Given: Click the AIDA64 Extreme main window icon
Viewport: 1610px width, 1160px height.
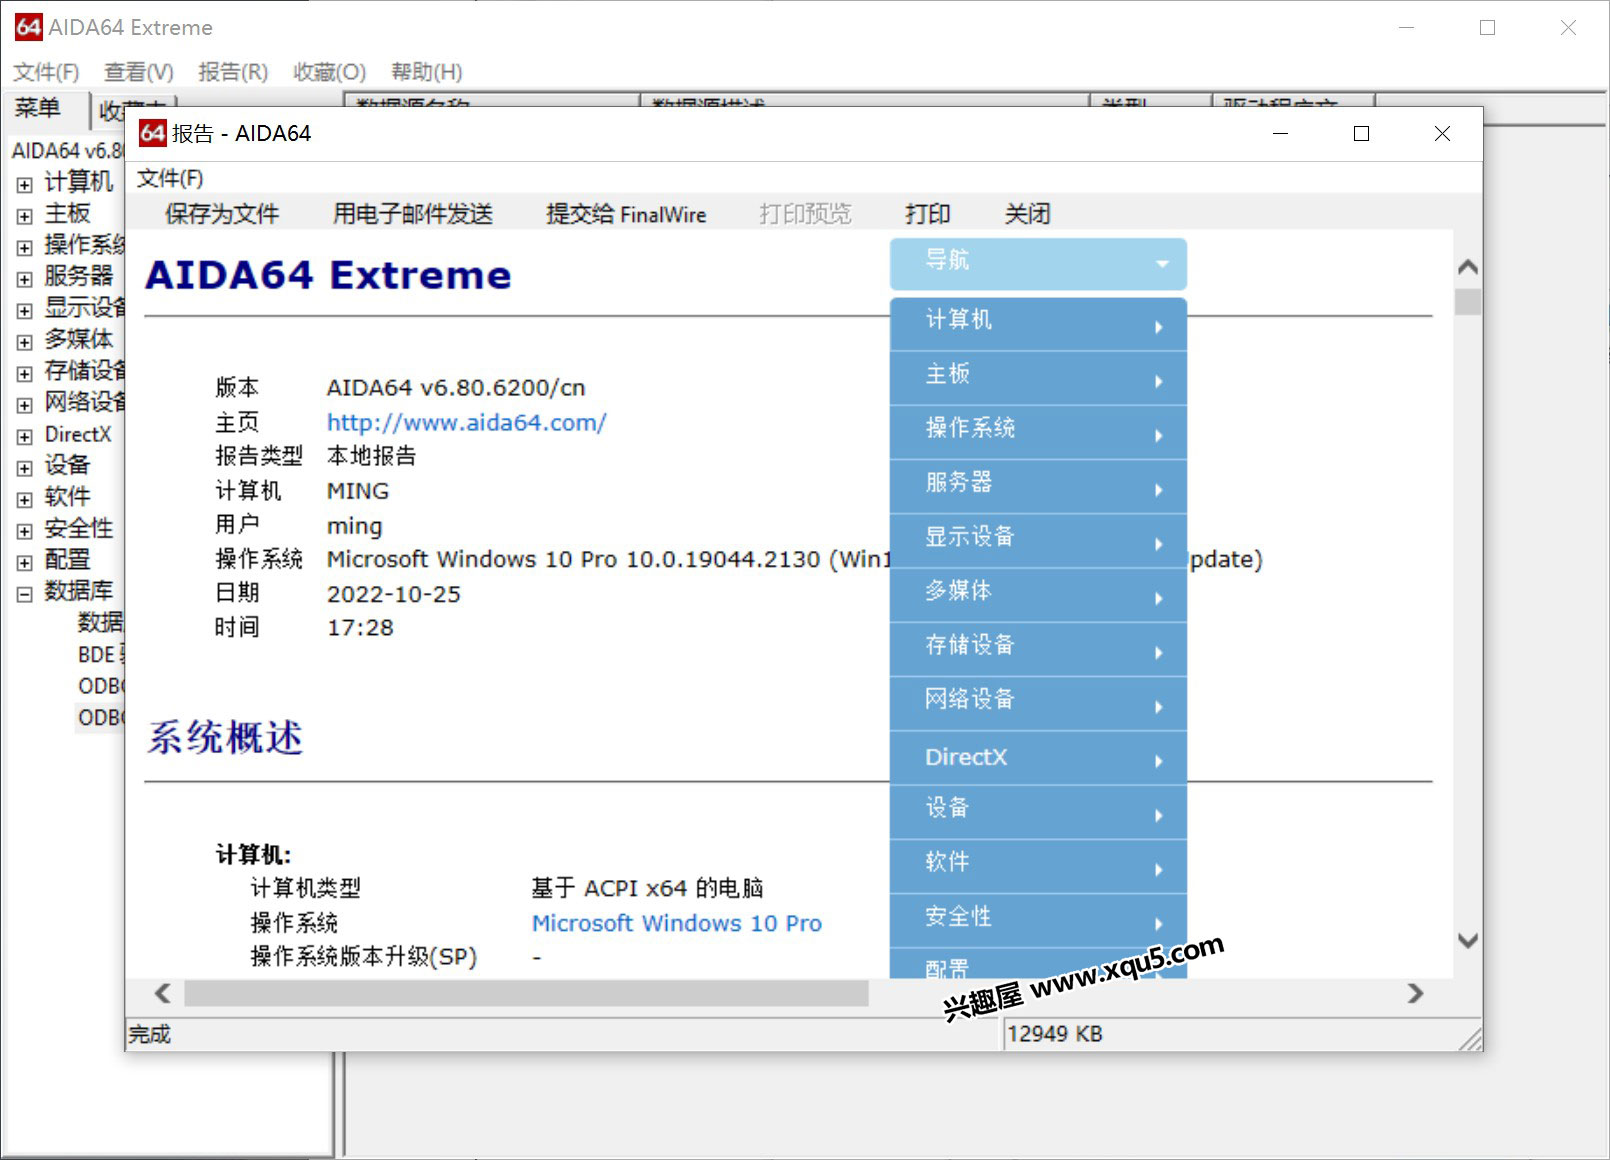Looking at the screenshot, I should click(28, 27).
